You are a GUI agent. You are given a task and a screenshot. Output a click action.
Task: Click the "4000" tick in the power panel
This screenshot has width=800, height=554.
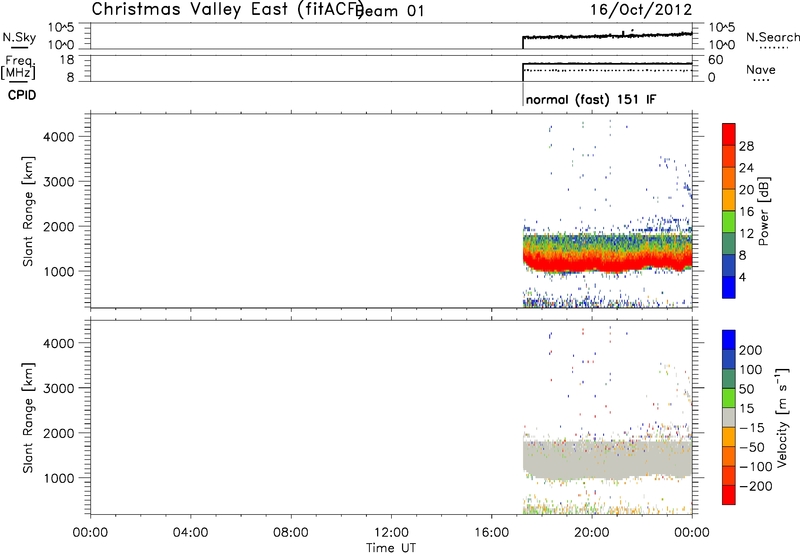click(59, 137)
